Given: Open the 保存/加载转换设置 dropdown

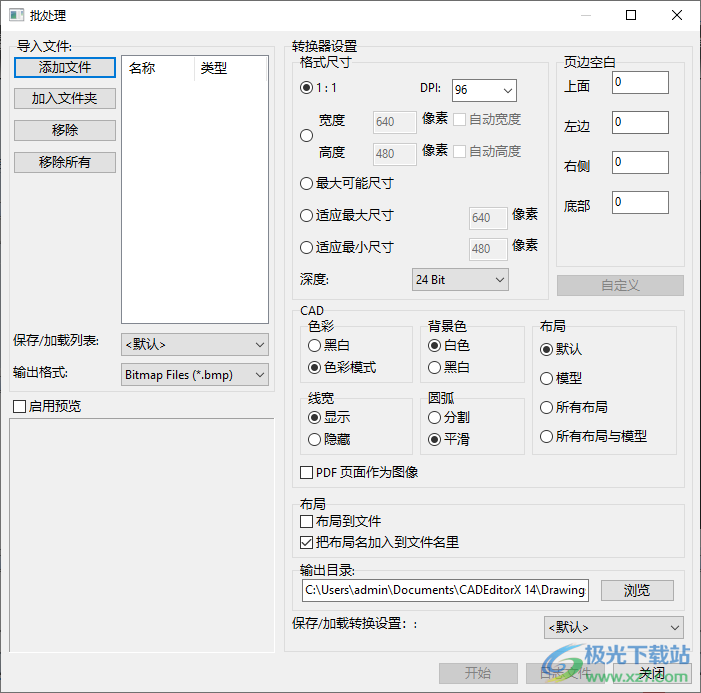Looking at the screenshot, I should (x=613, y=627).
